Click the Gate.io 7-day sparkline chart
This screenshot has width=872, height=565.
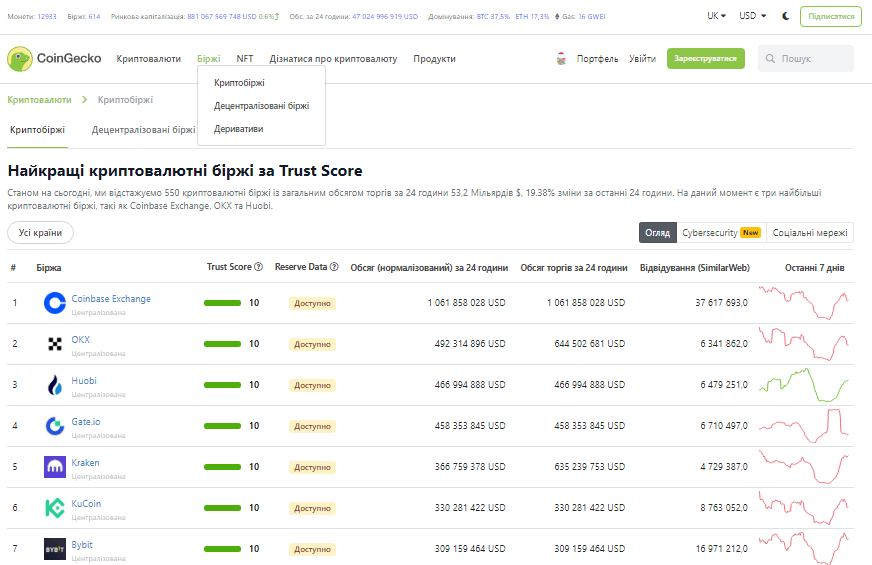pos(804,426)
